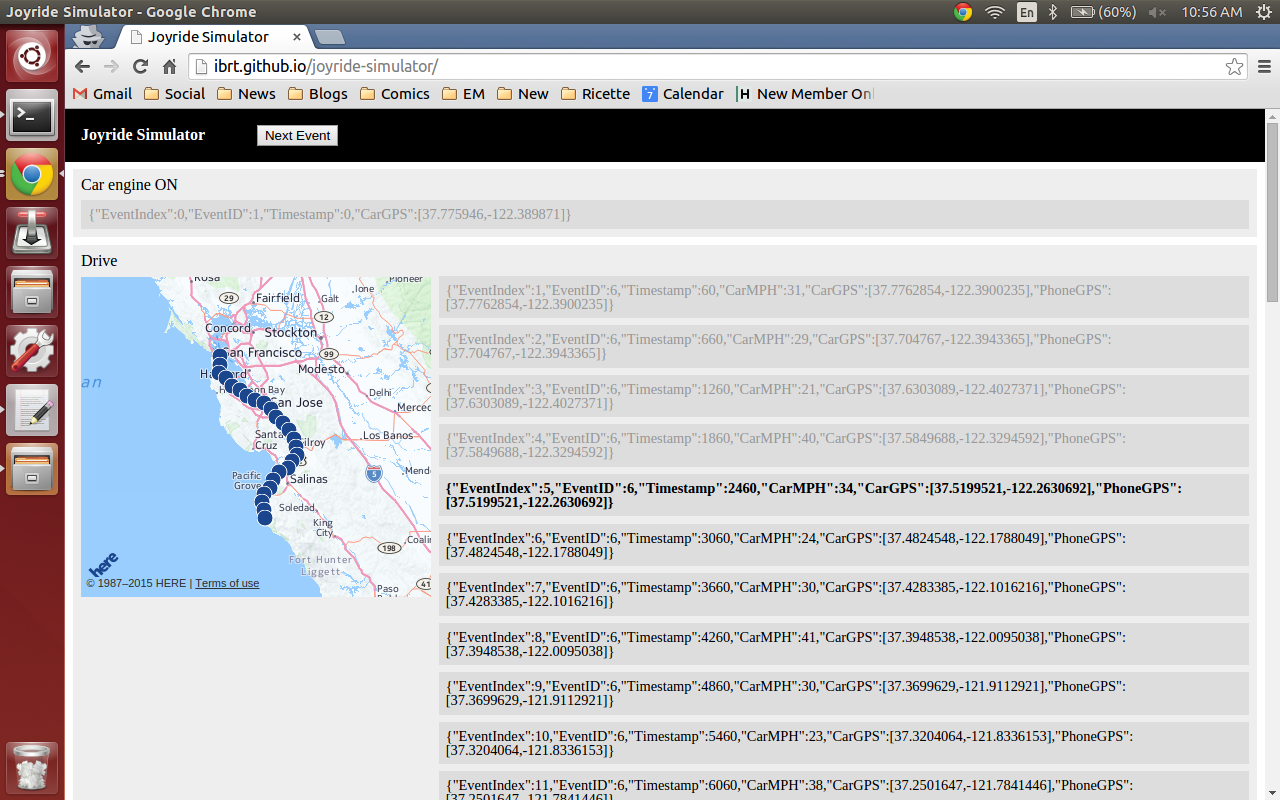Open the browser home page icon
The width and height of the screenshot is (1280, 800).
click(169, 67)
